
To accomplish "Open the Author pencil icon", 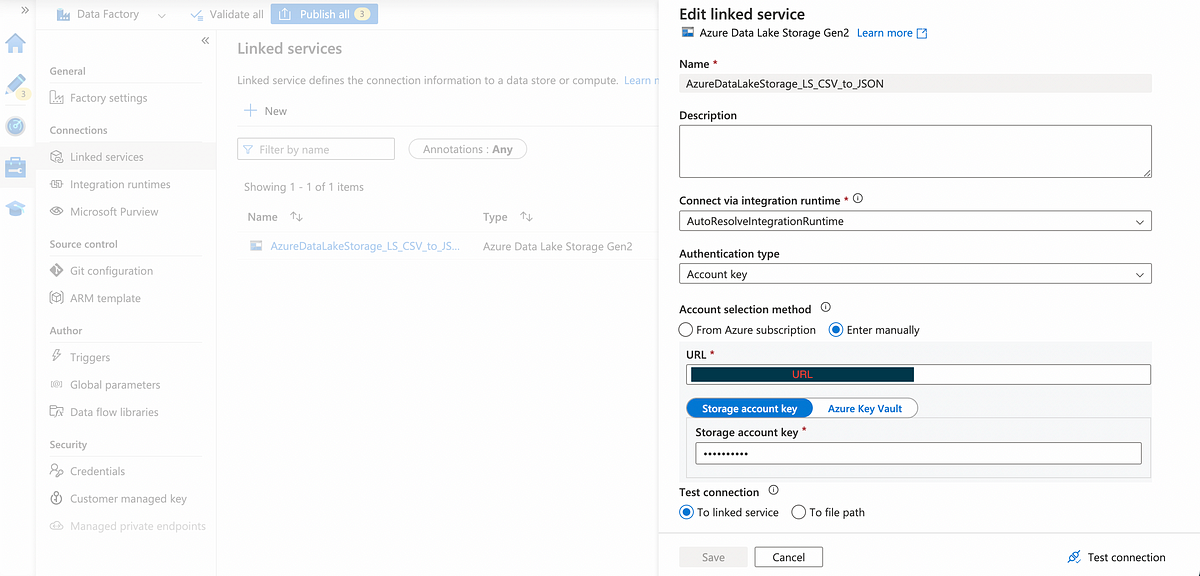I will (x=16, y=85).
